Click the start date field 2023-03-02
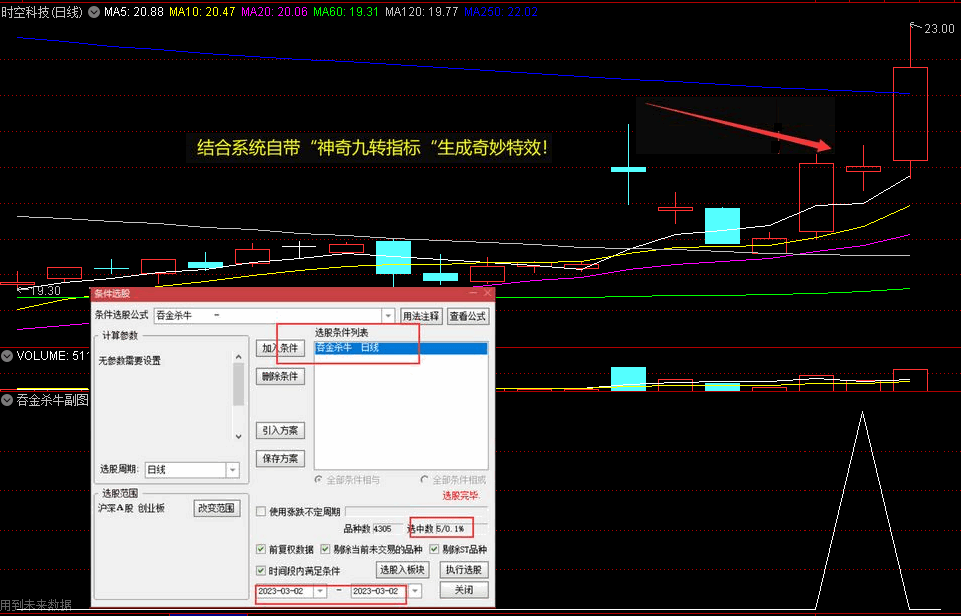Viewport: 961px width, 616px height. pyautogui.click(x=285, y=591)
